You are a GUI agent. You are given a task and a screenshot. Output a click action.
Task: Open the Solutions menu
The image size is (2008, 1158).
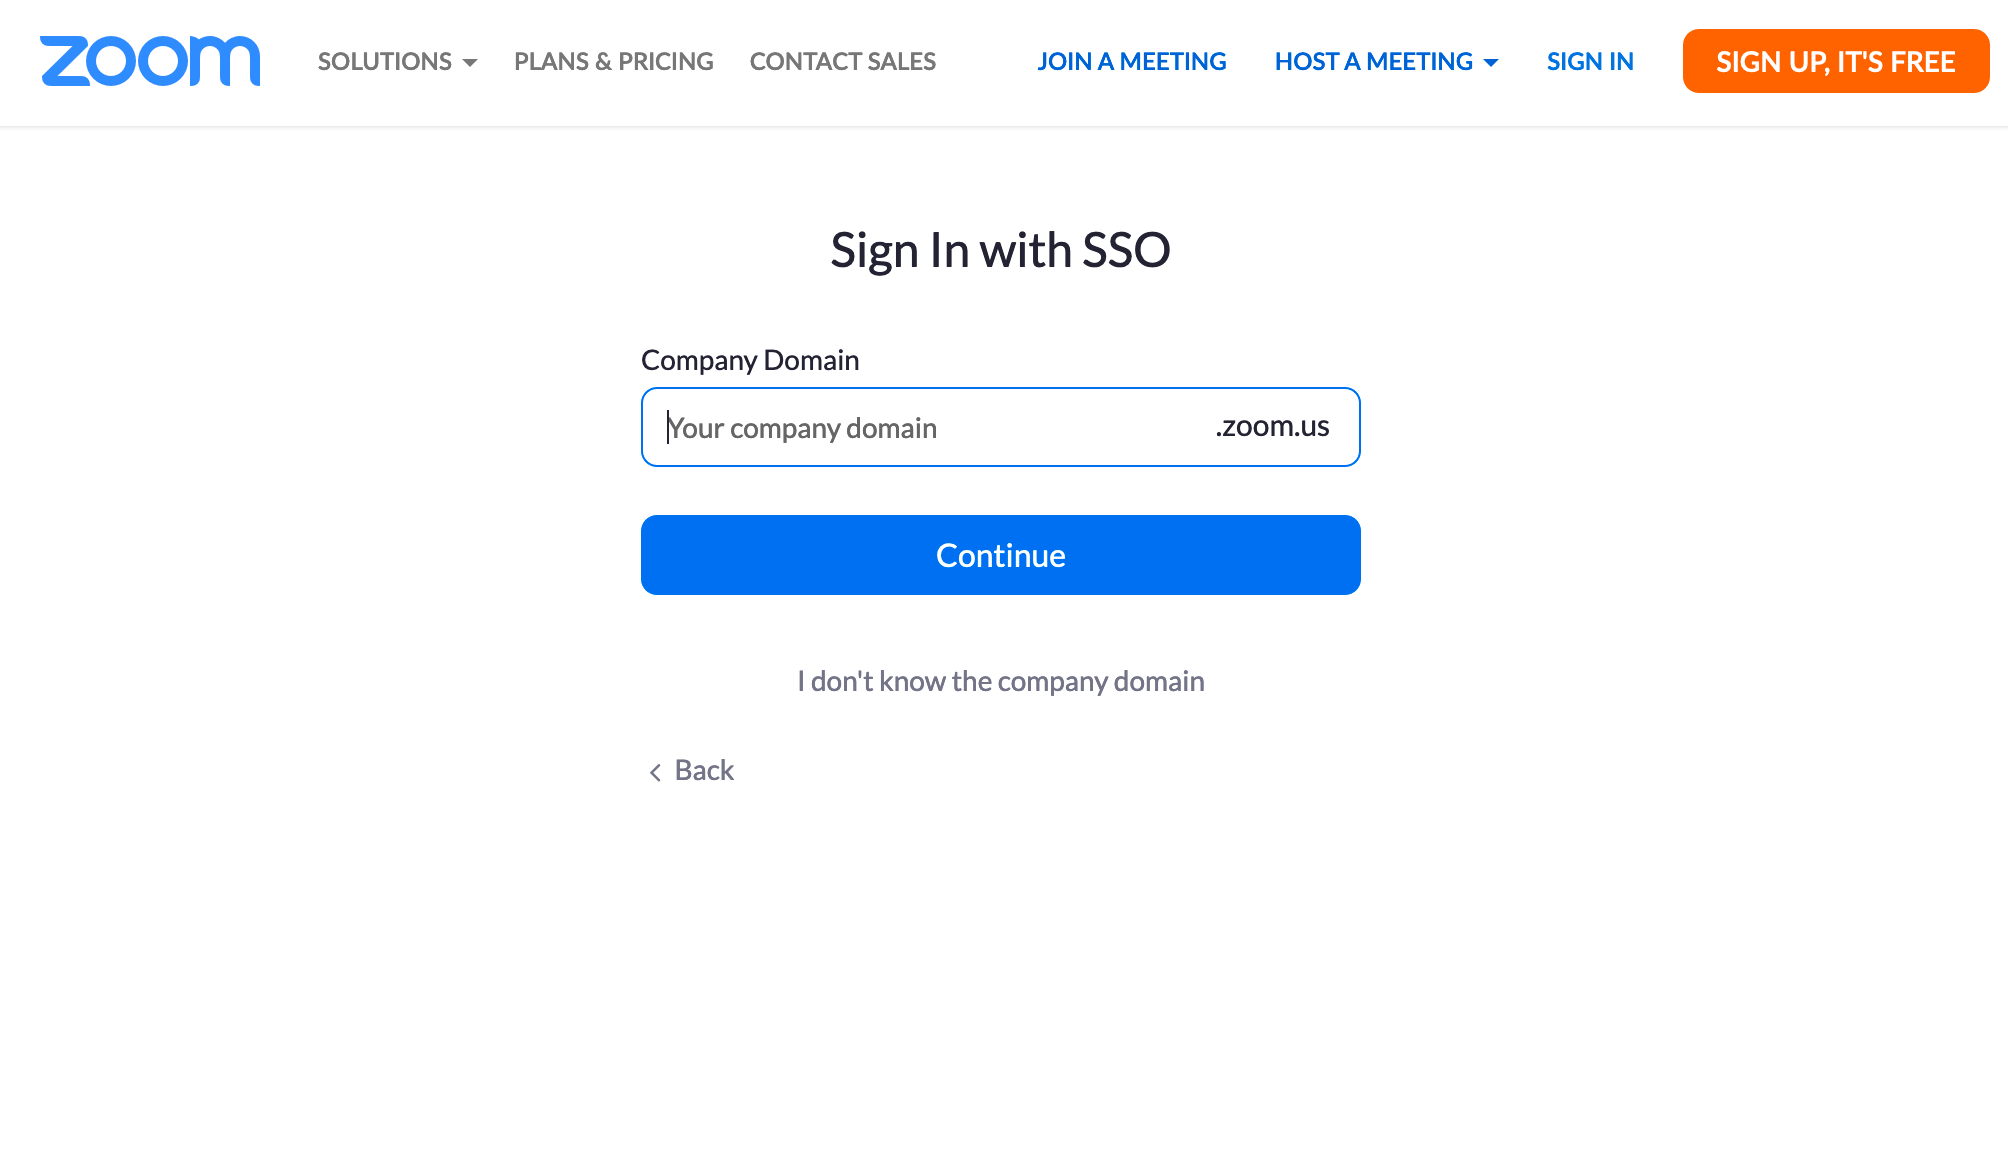pyautogui.click(x=385, y=62)
